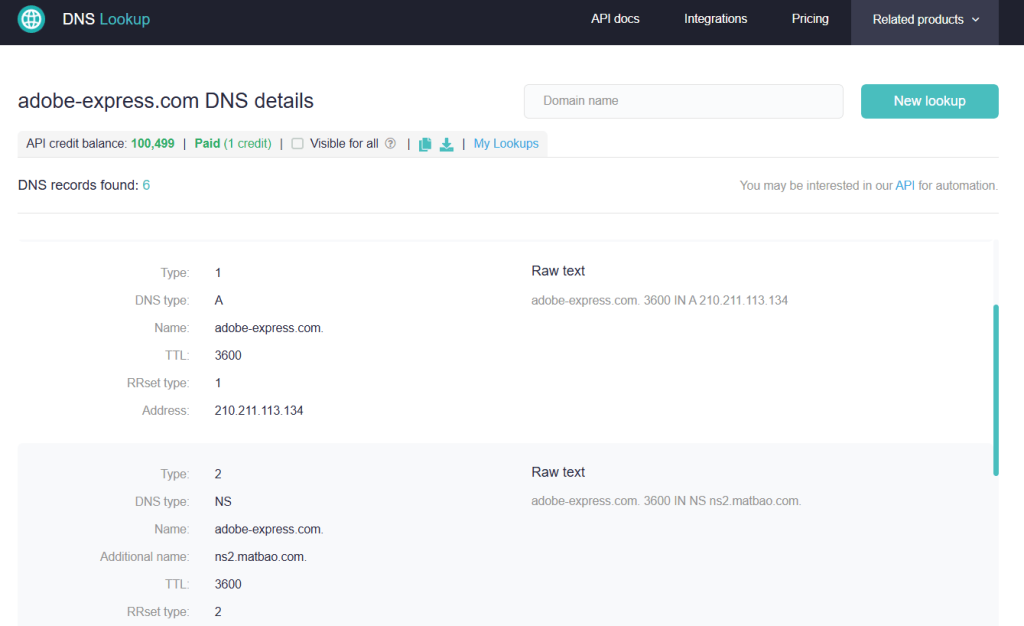1024x626 pixels.
Task: Click the Name value in the NS record
Action: tap(269, 529)
